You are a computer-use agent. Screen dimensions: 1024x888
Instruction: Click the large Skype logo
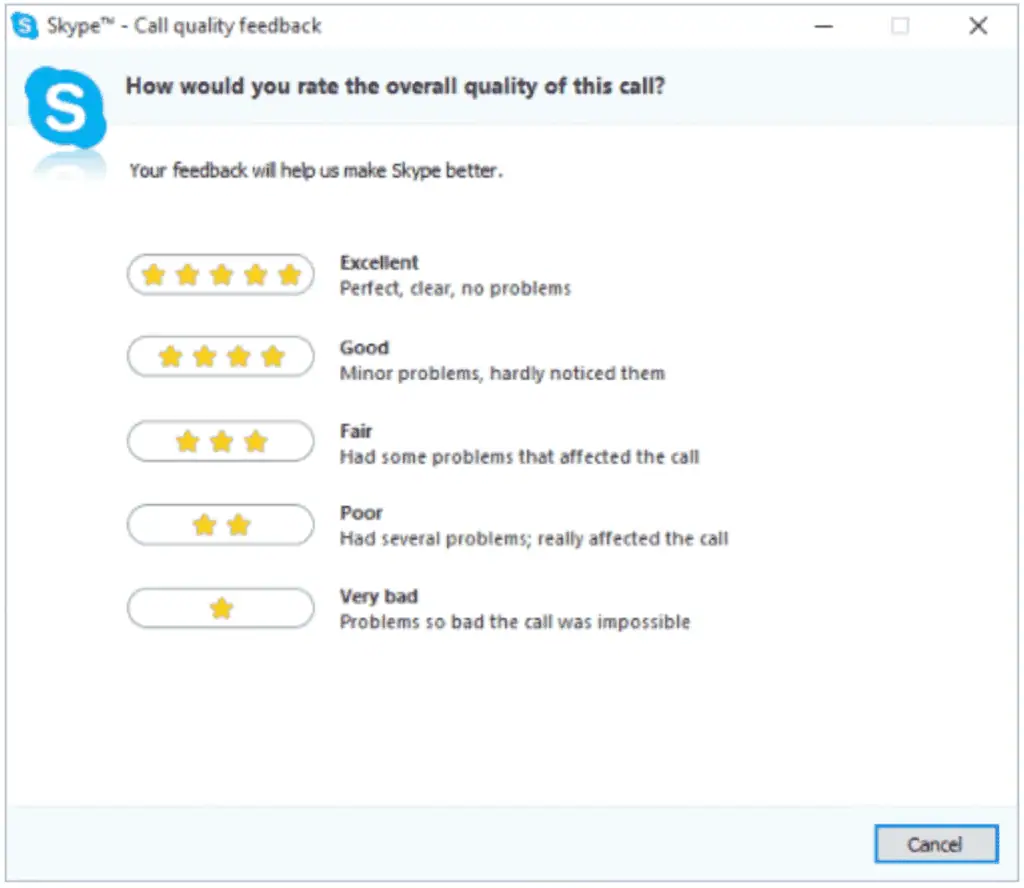point(65,109)
